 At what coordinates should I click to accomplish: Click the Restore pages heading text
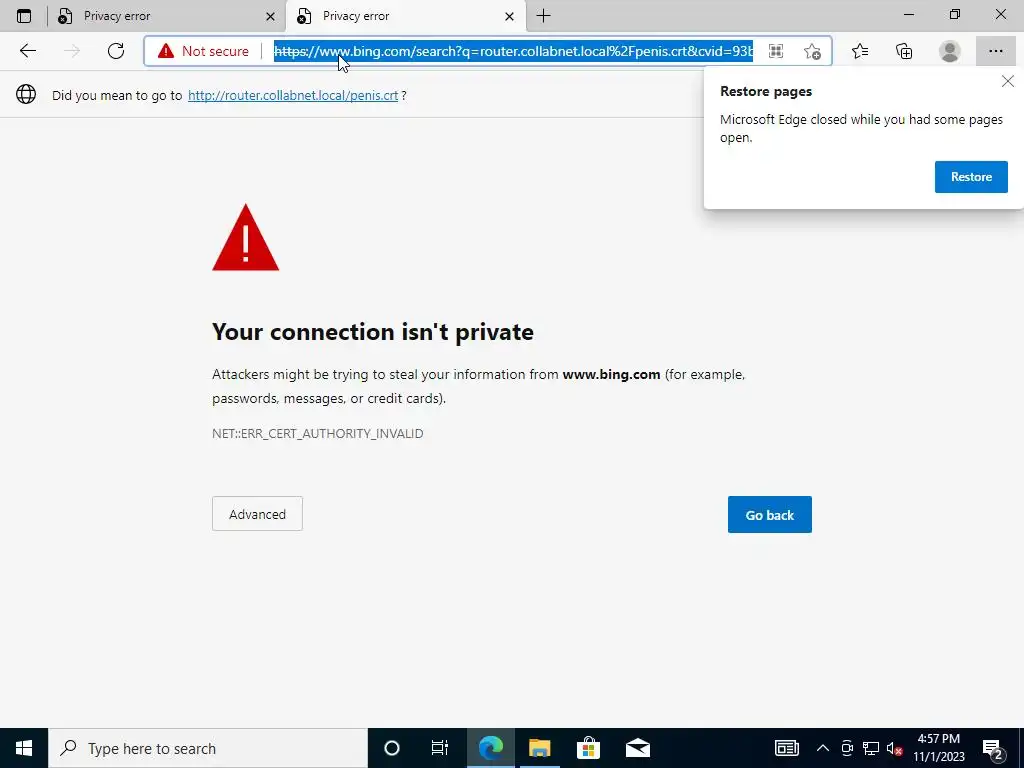[x=765, y=91]
